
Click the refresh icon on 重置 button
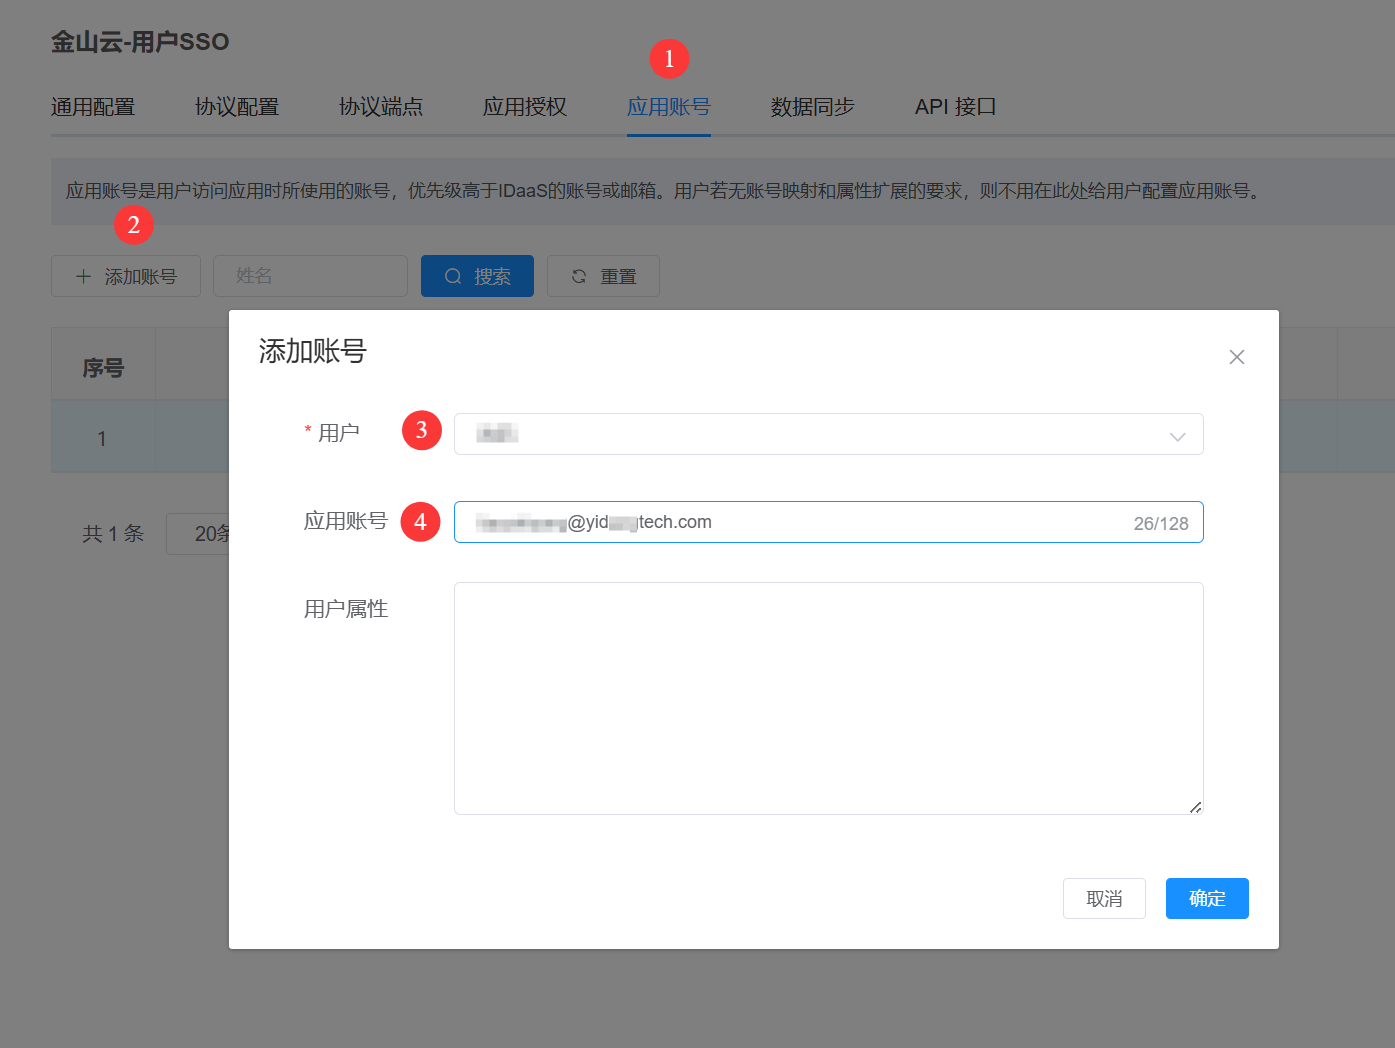point(579,277)
